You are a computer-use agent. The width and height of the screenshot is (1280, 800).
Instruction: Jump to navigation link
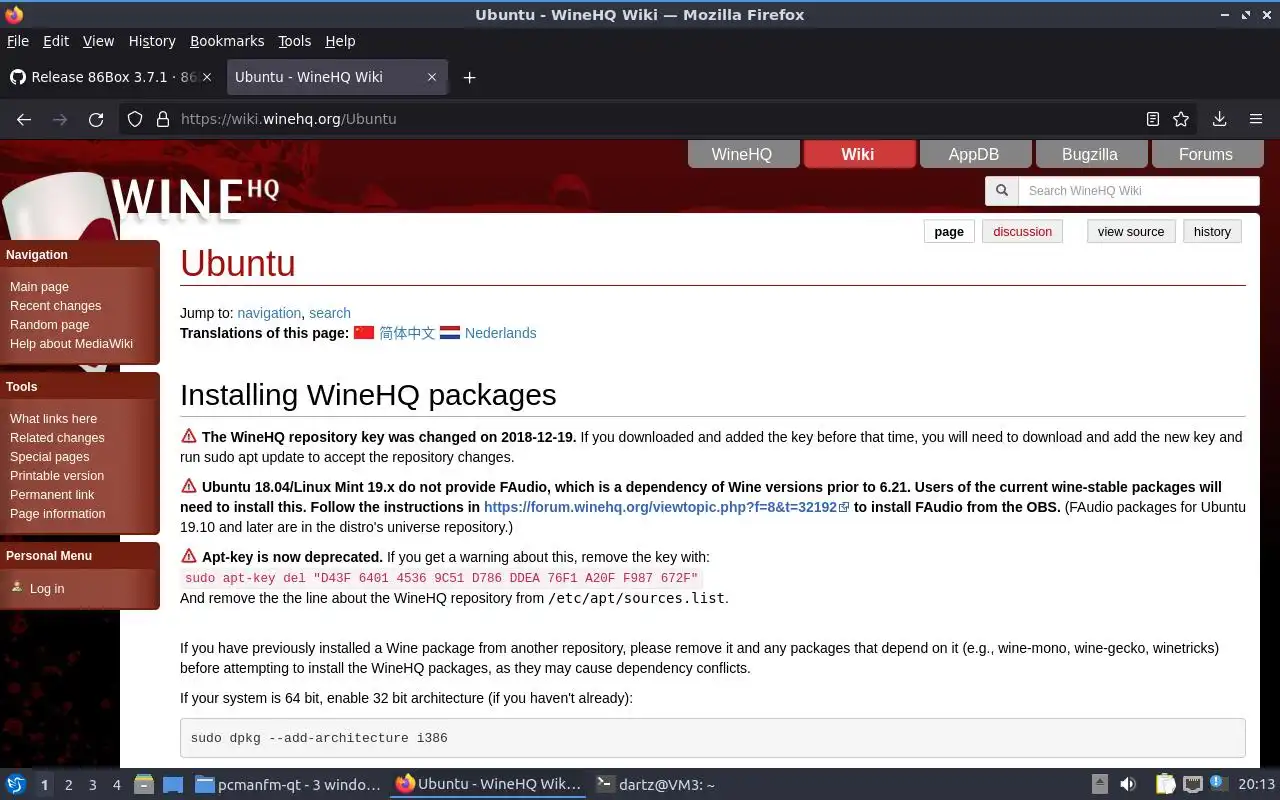[x=269, y=313]
